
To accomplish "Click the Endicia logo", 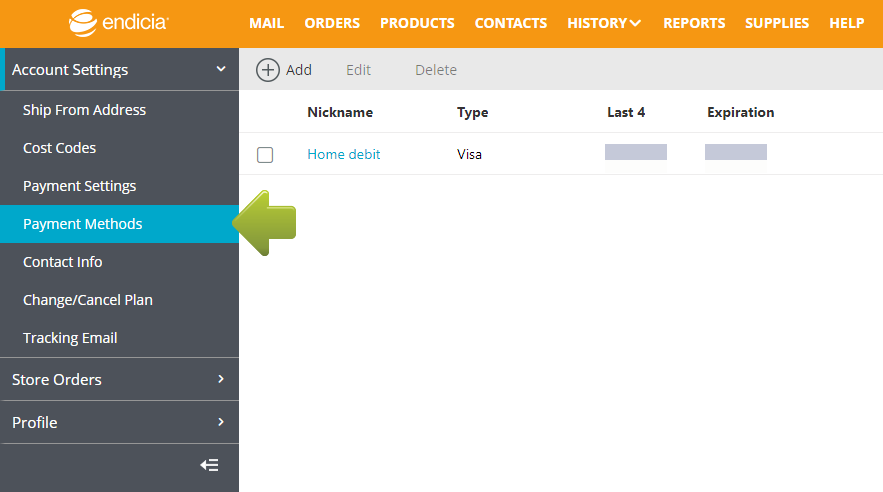I will [119, 22].
